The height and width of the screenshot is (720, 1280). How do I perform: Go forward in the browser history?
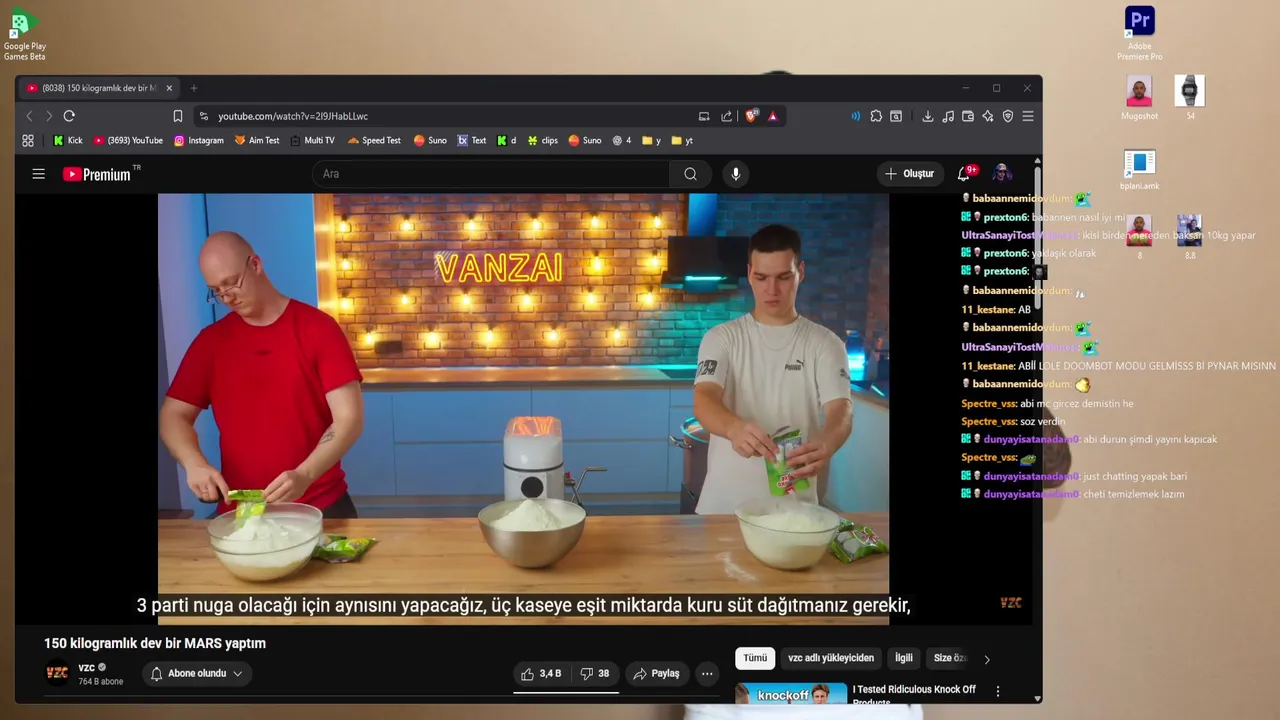click(48, 116)
